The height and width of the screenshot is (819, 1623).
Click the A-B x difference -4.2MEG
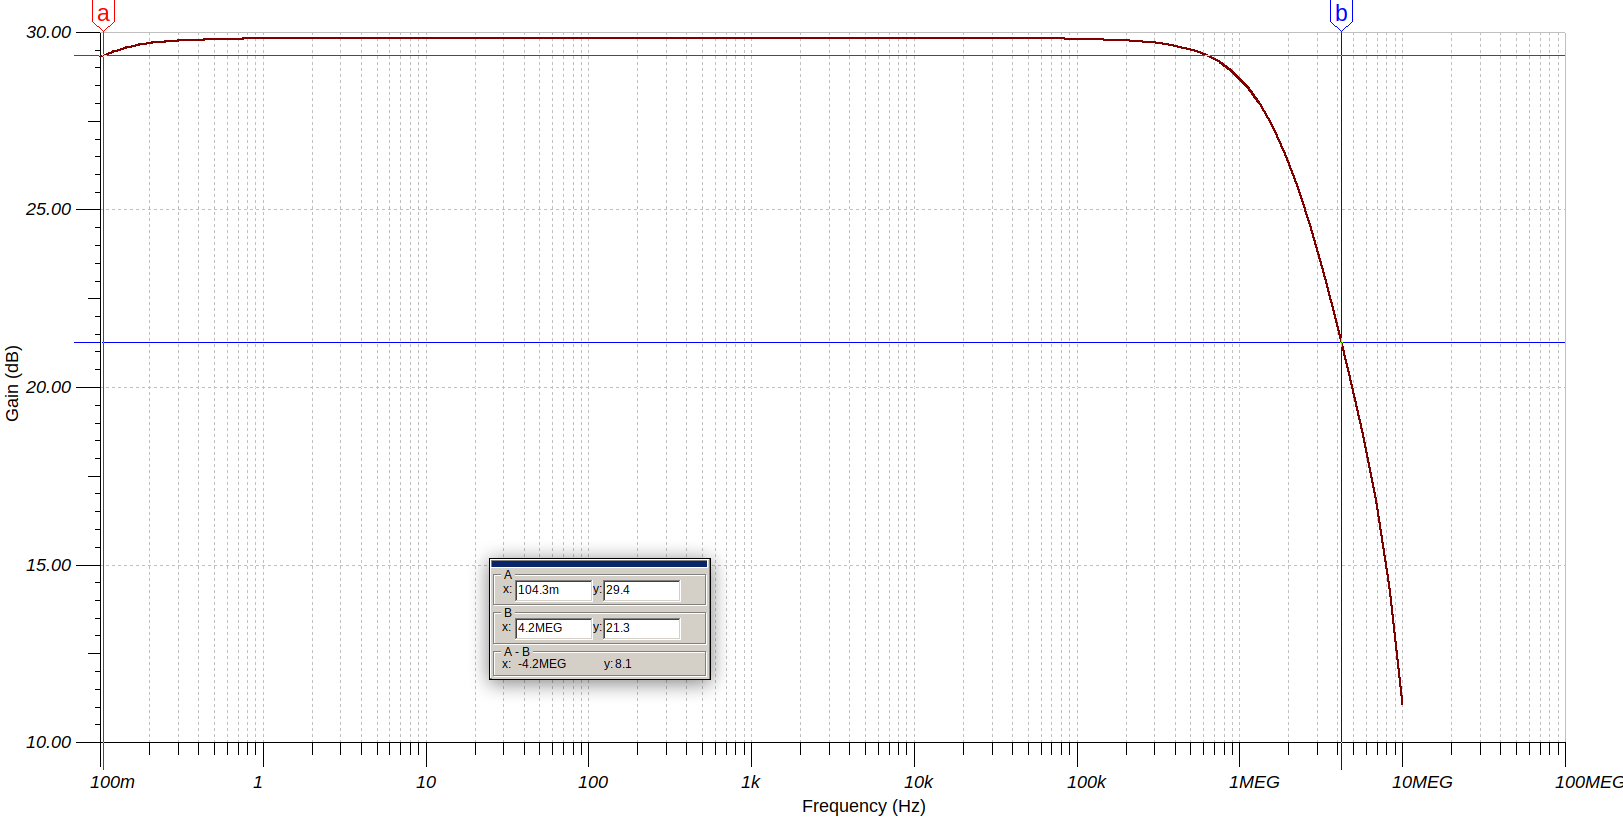542,664
